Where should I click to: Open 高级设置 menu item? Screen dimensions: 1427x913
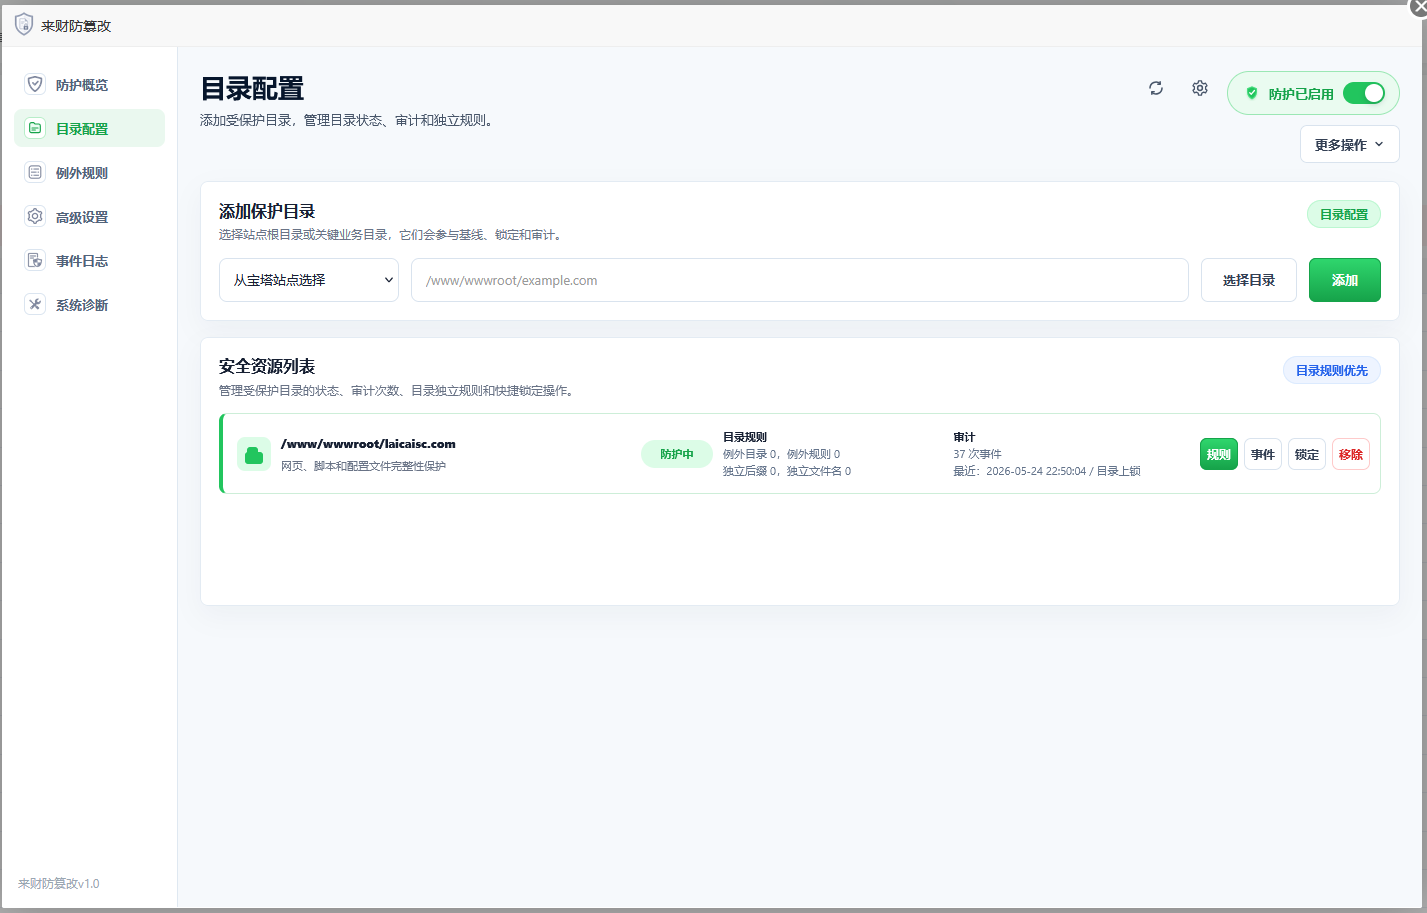pos(89,216)
